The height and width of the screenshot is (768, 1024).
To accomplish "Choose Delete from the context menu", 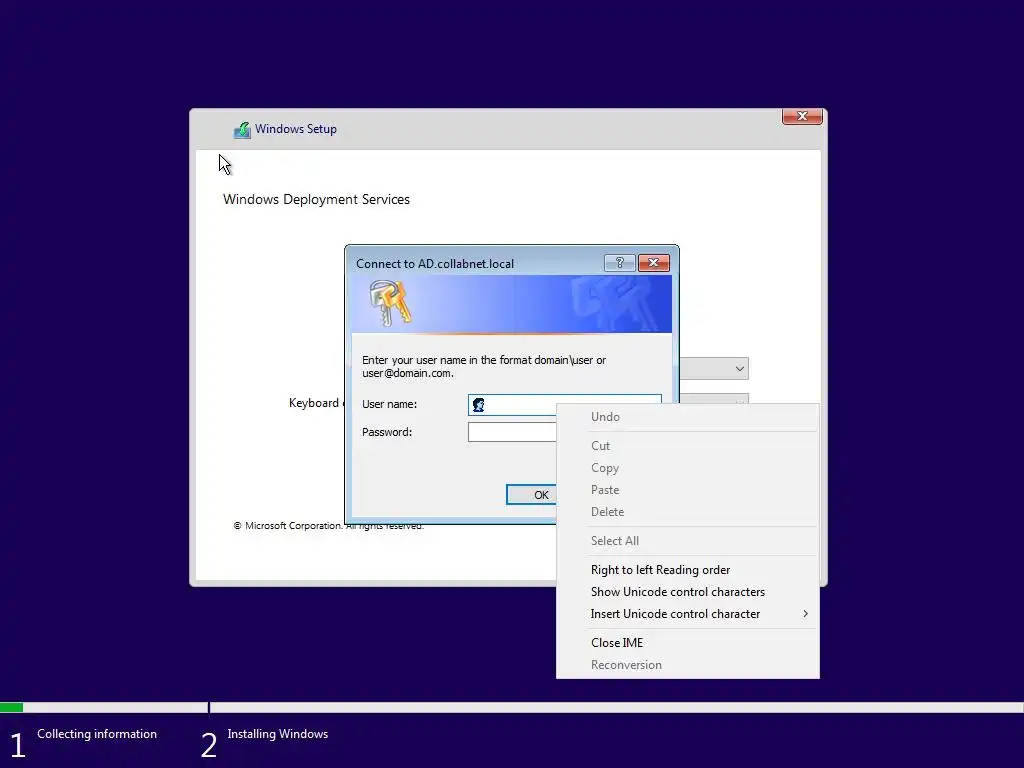I will coord(687,512).
